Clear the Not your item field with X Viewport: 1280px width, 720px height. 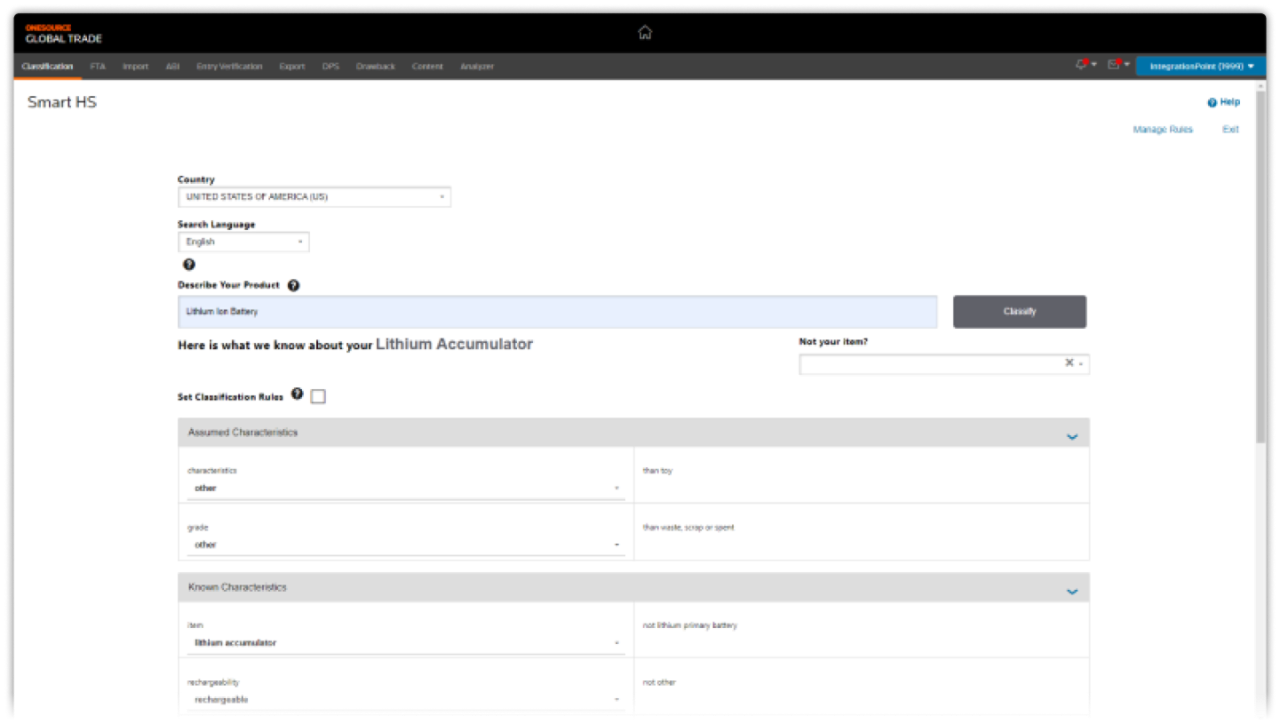point(1068,363)
